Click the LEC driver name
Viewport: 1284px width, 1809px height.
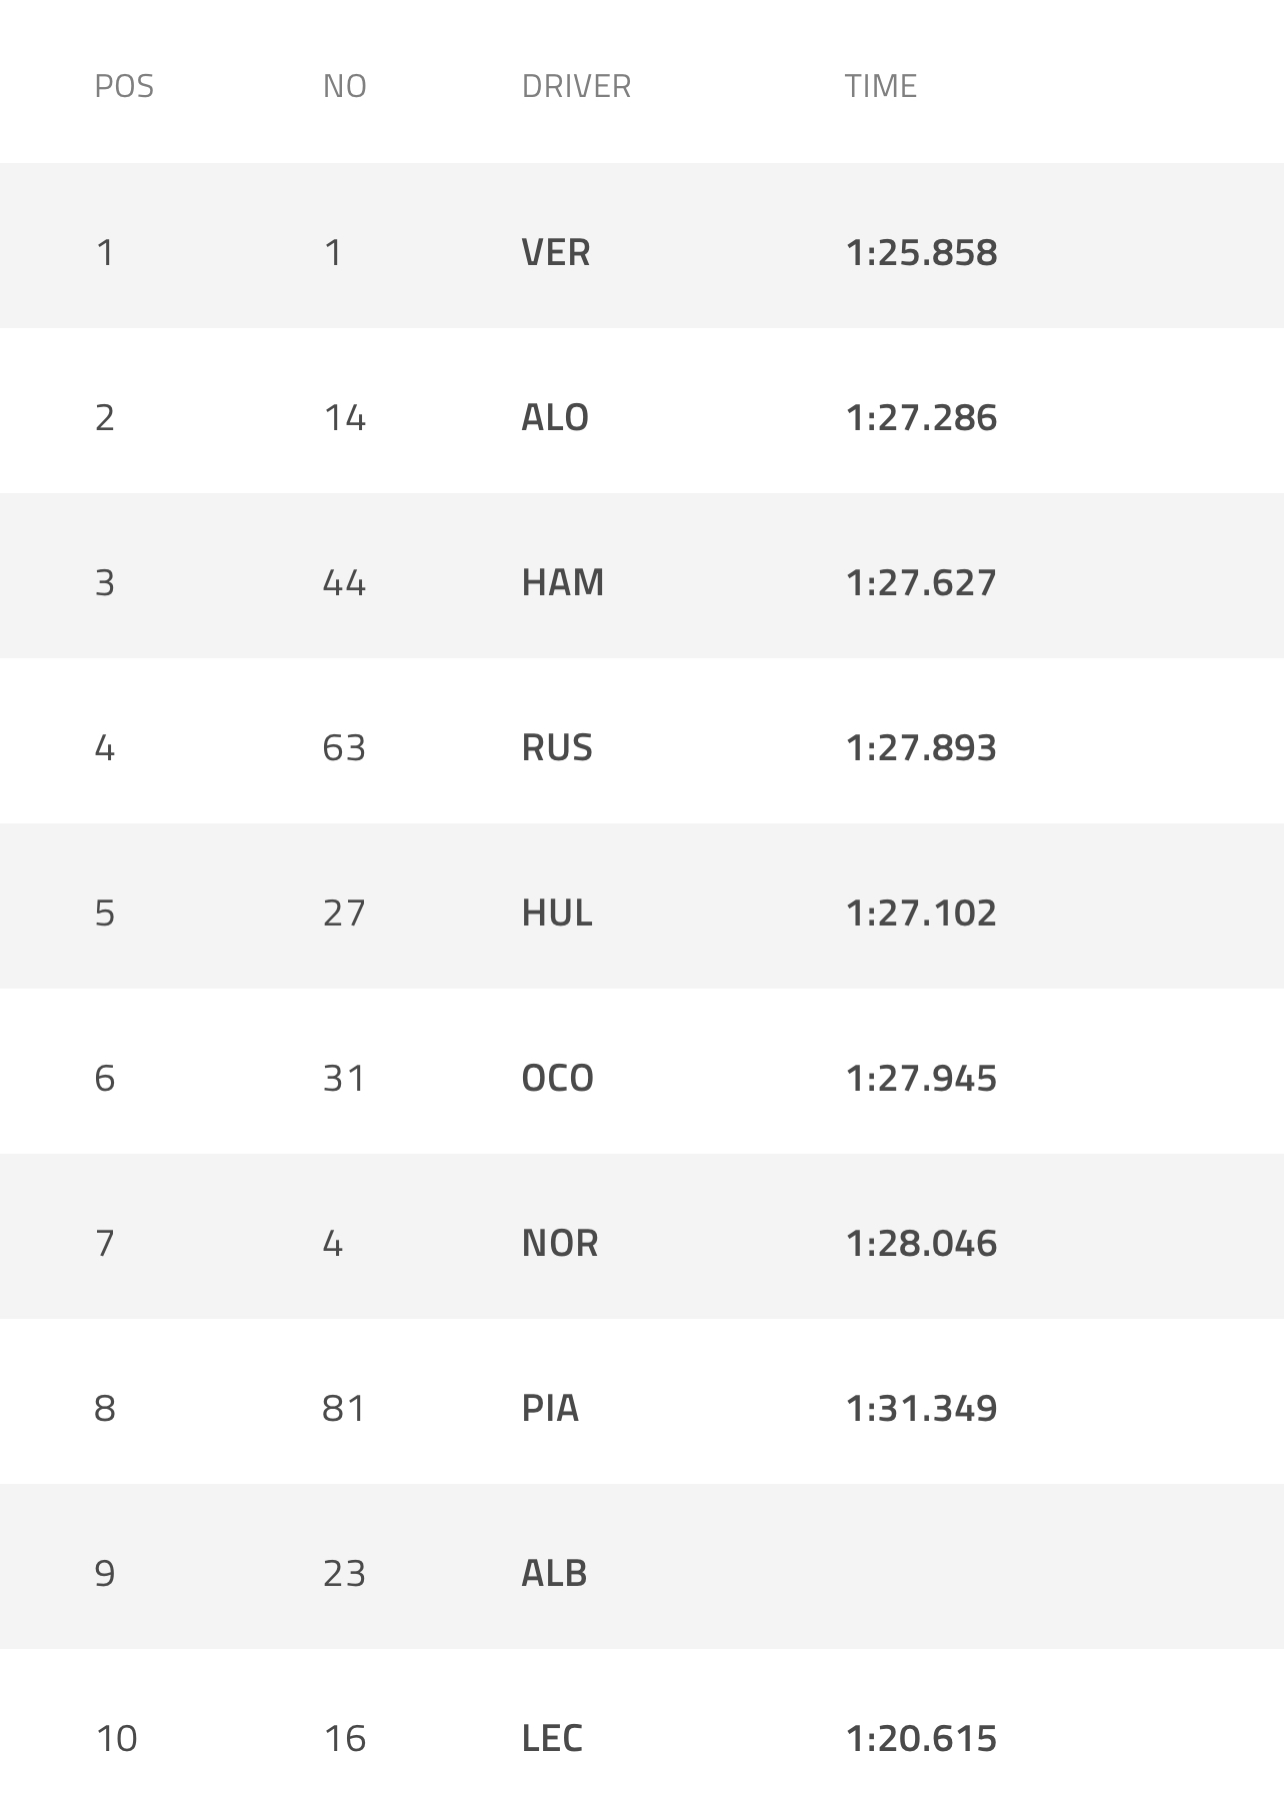point(552,1738)
